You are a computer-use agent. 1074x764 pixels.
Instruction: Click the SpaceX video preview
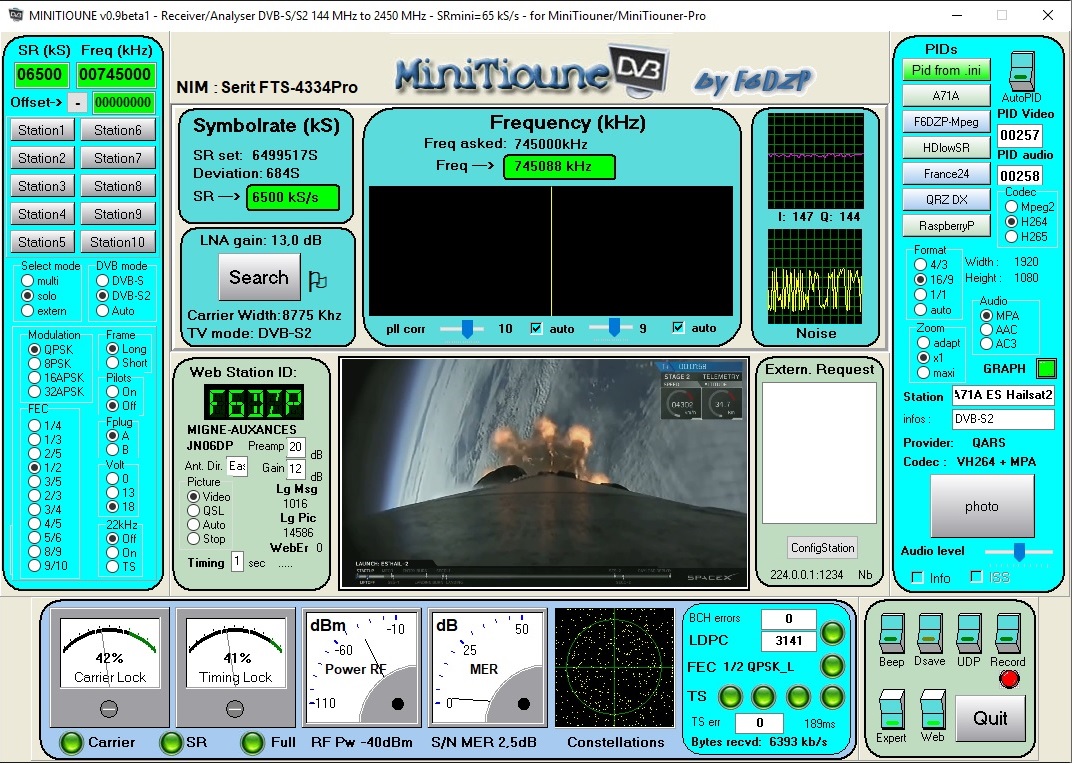tap(545, 473)
